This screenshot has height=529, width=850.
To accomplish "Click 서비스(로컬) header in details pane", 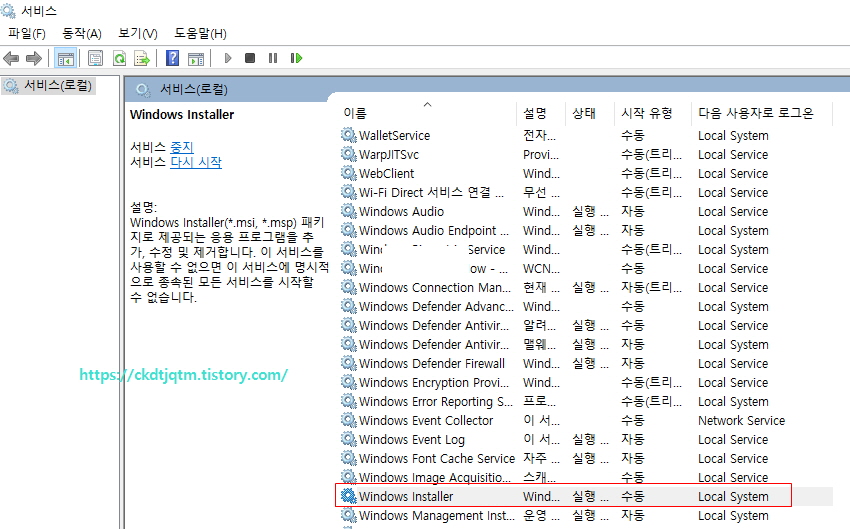I will click(194, 89).
